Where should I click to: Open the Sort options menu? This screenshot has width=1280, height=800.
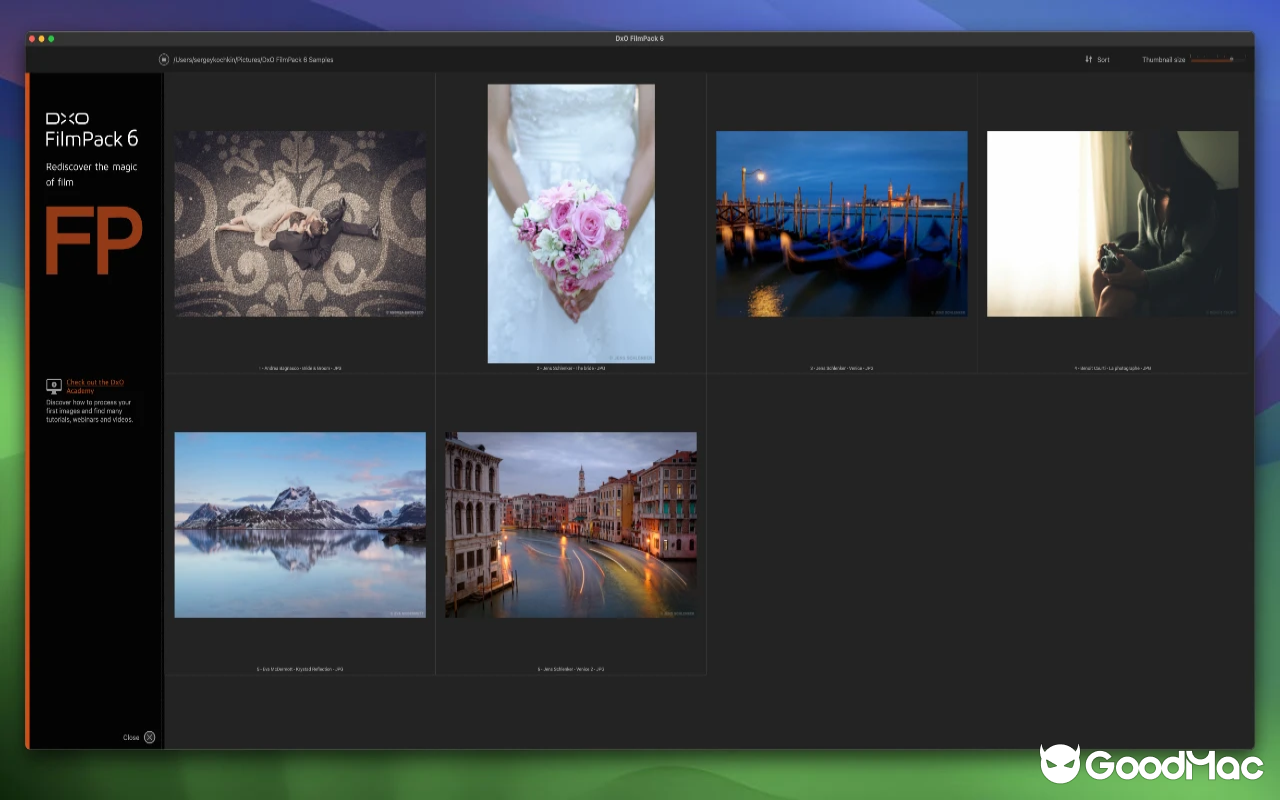(1100, 59)
